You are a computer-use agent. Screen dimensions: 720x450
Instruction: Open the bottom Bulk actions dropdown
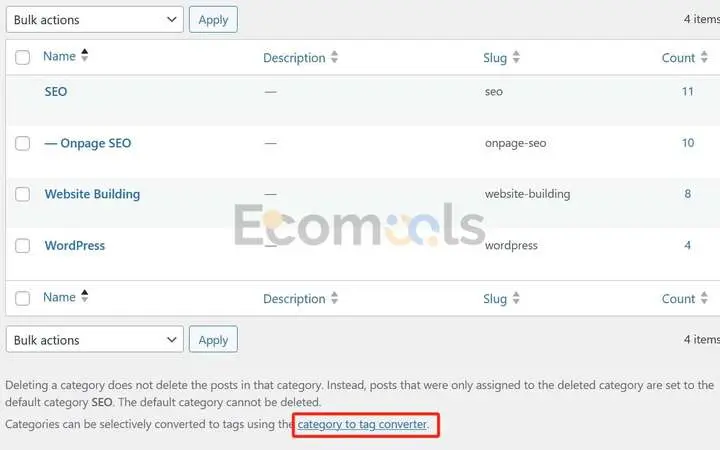coord(95,340)
